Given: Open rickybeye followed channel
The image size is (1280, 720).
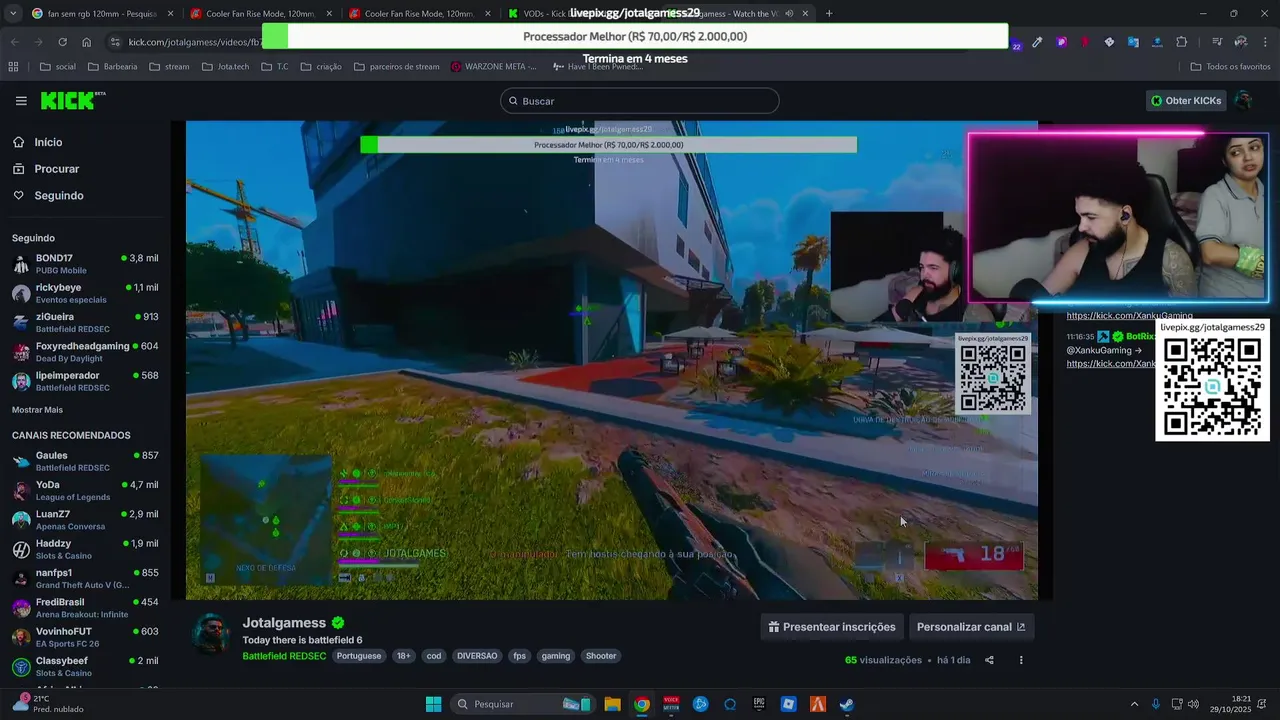Looking at the screenshot, I should coord(85,293).
